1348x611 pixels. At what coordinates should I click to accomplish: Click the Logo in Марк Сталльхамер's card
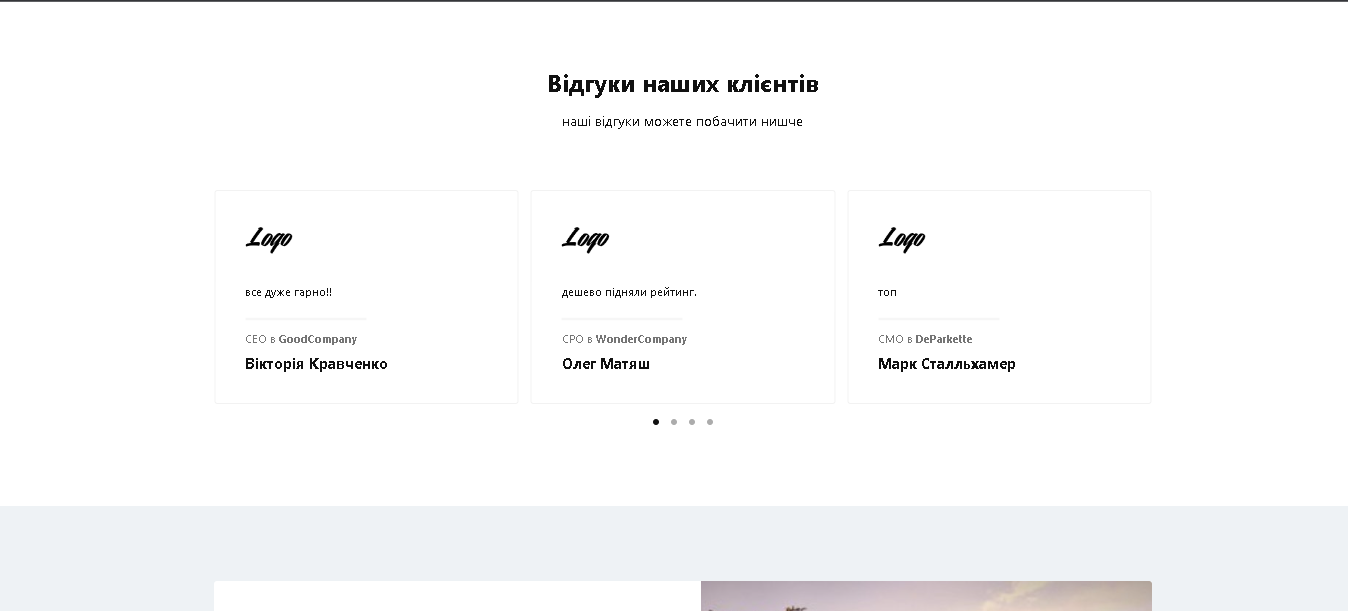(x=902, y=239)
